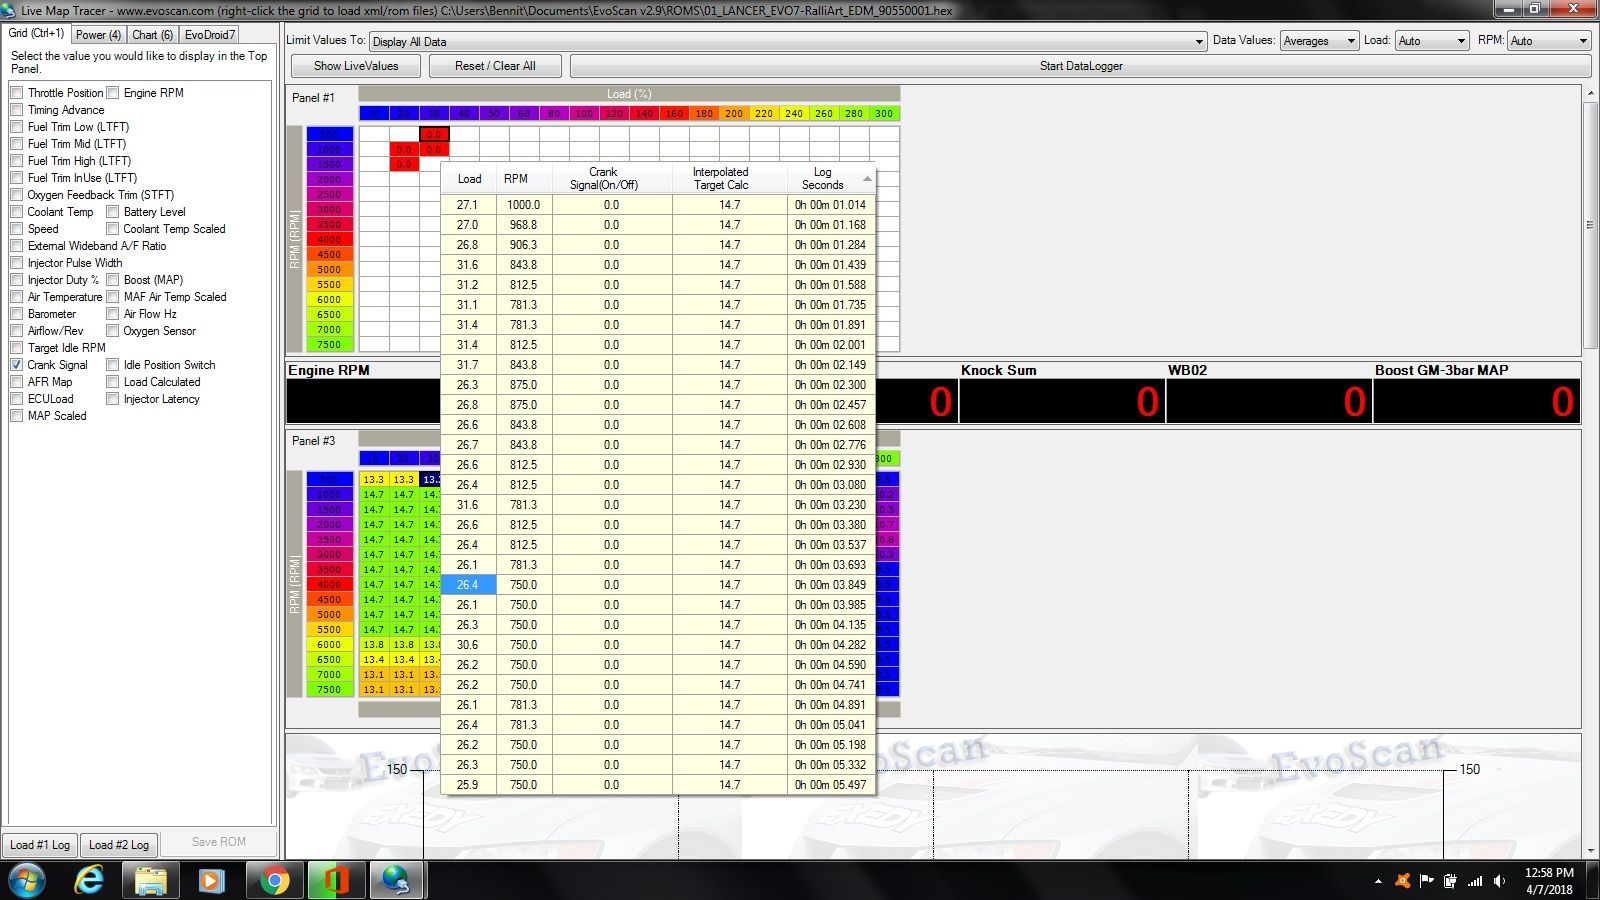Open the Windows Start menu
The image size is (1600, 900).
26,880
